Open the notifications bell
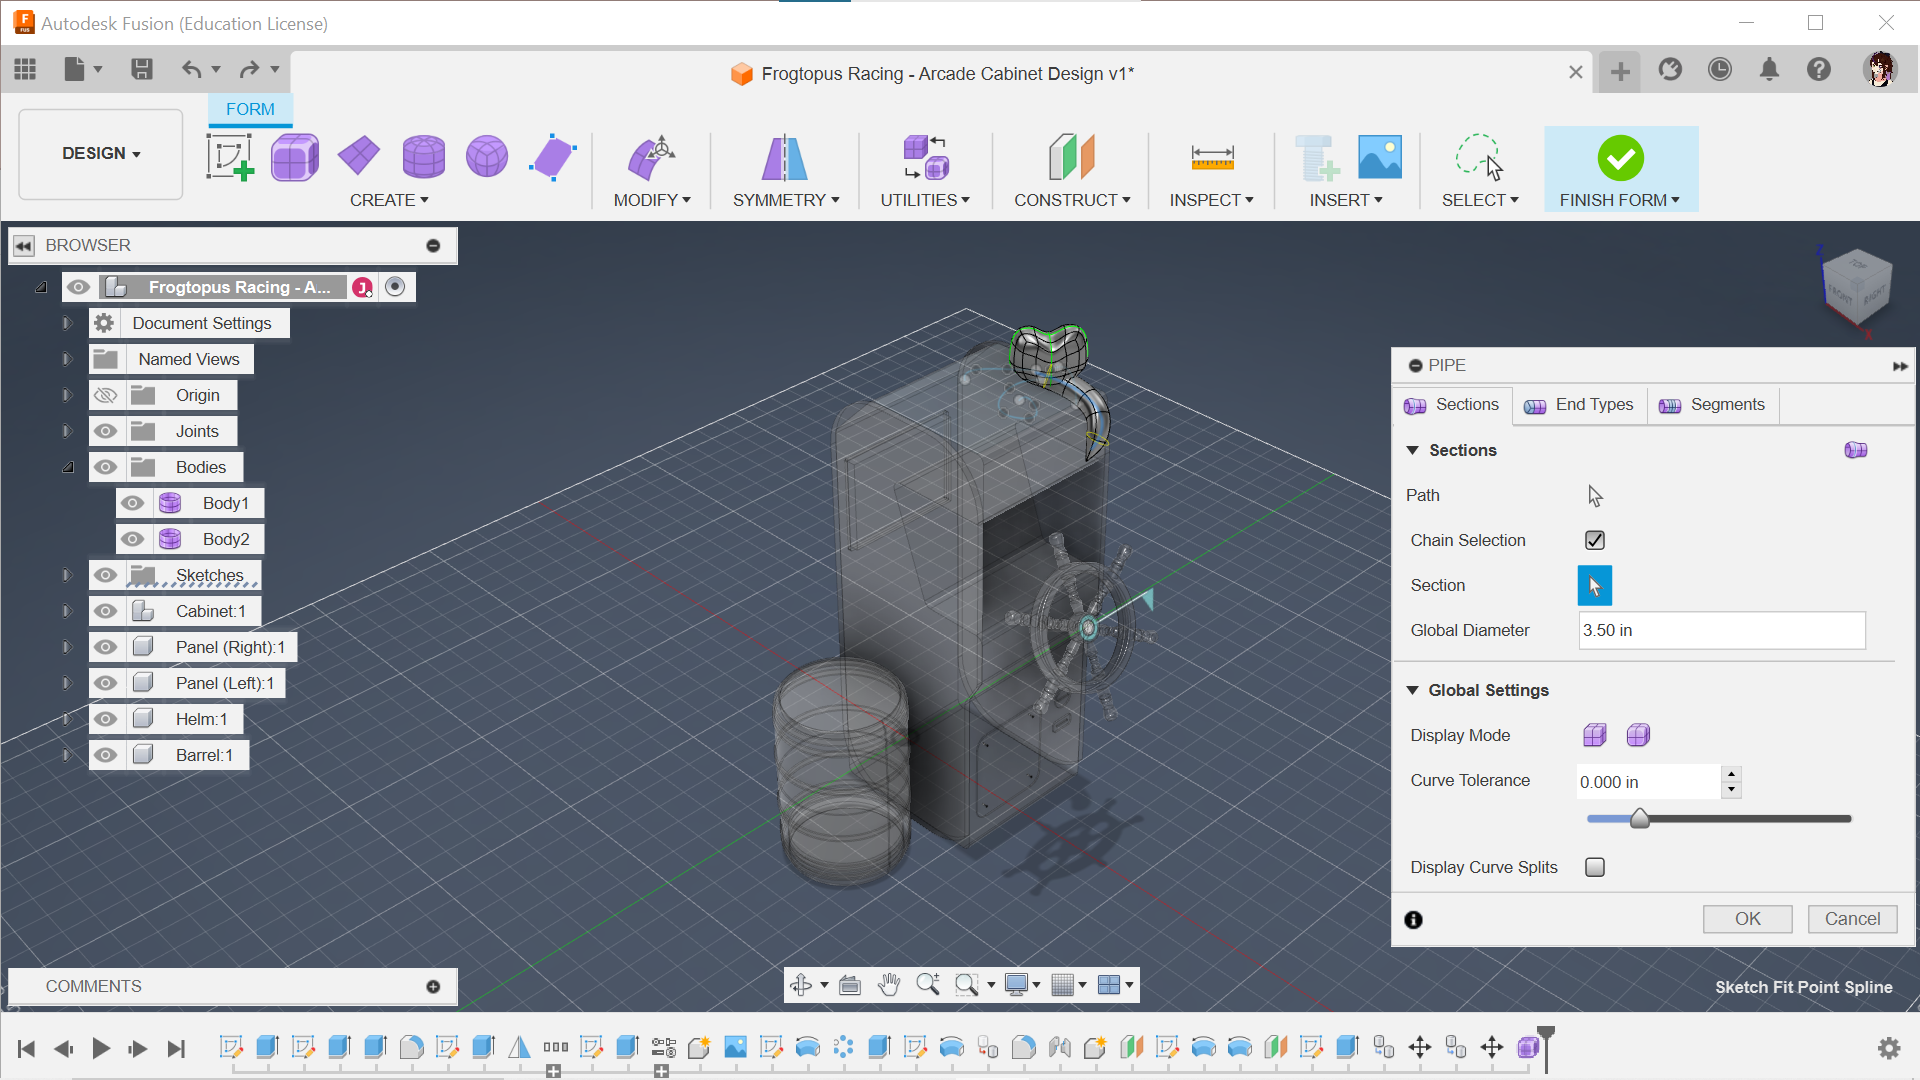 click(x=1769, y=69)
